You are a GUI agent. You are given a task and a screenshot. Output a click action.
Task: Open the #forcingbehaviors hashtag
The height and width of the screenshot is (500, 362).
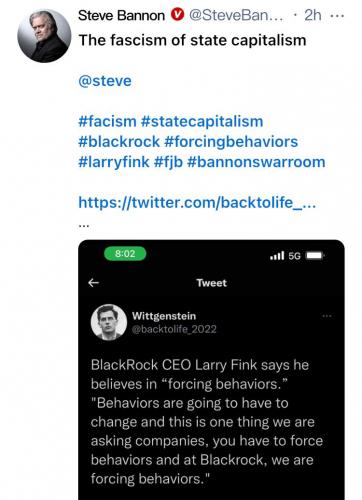(231, 142)
